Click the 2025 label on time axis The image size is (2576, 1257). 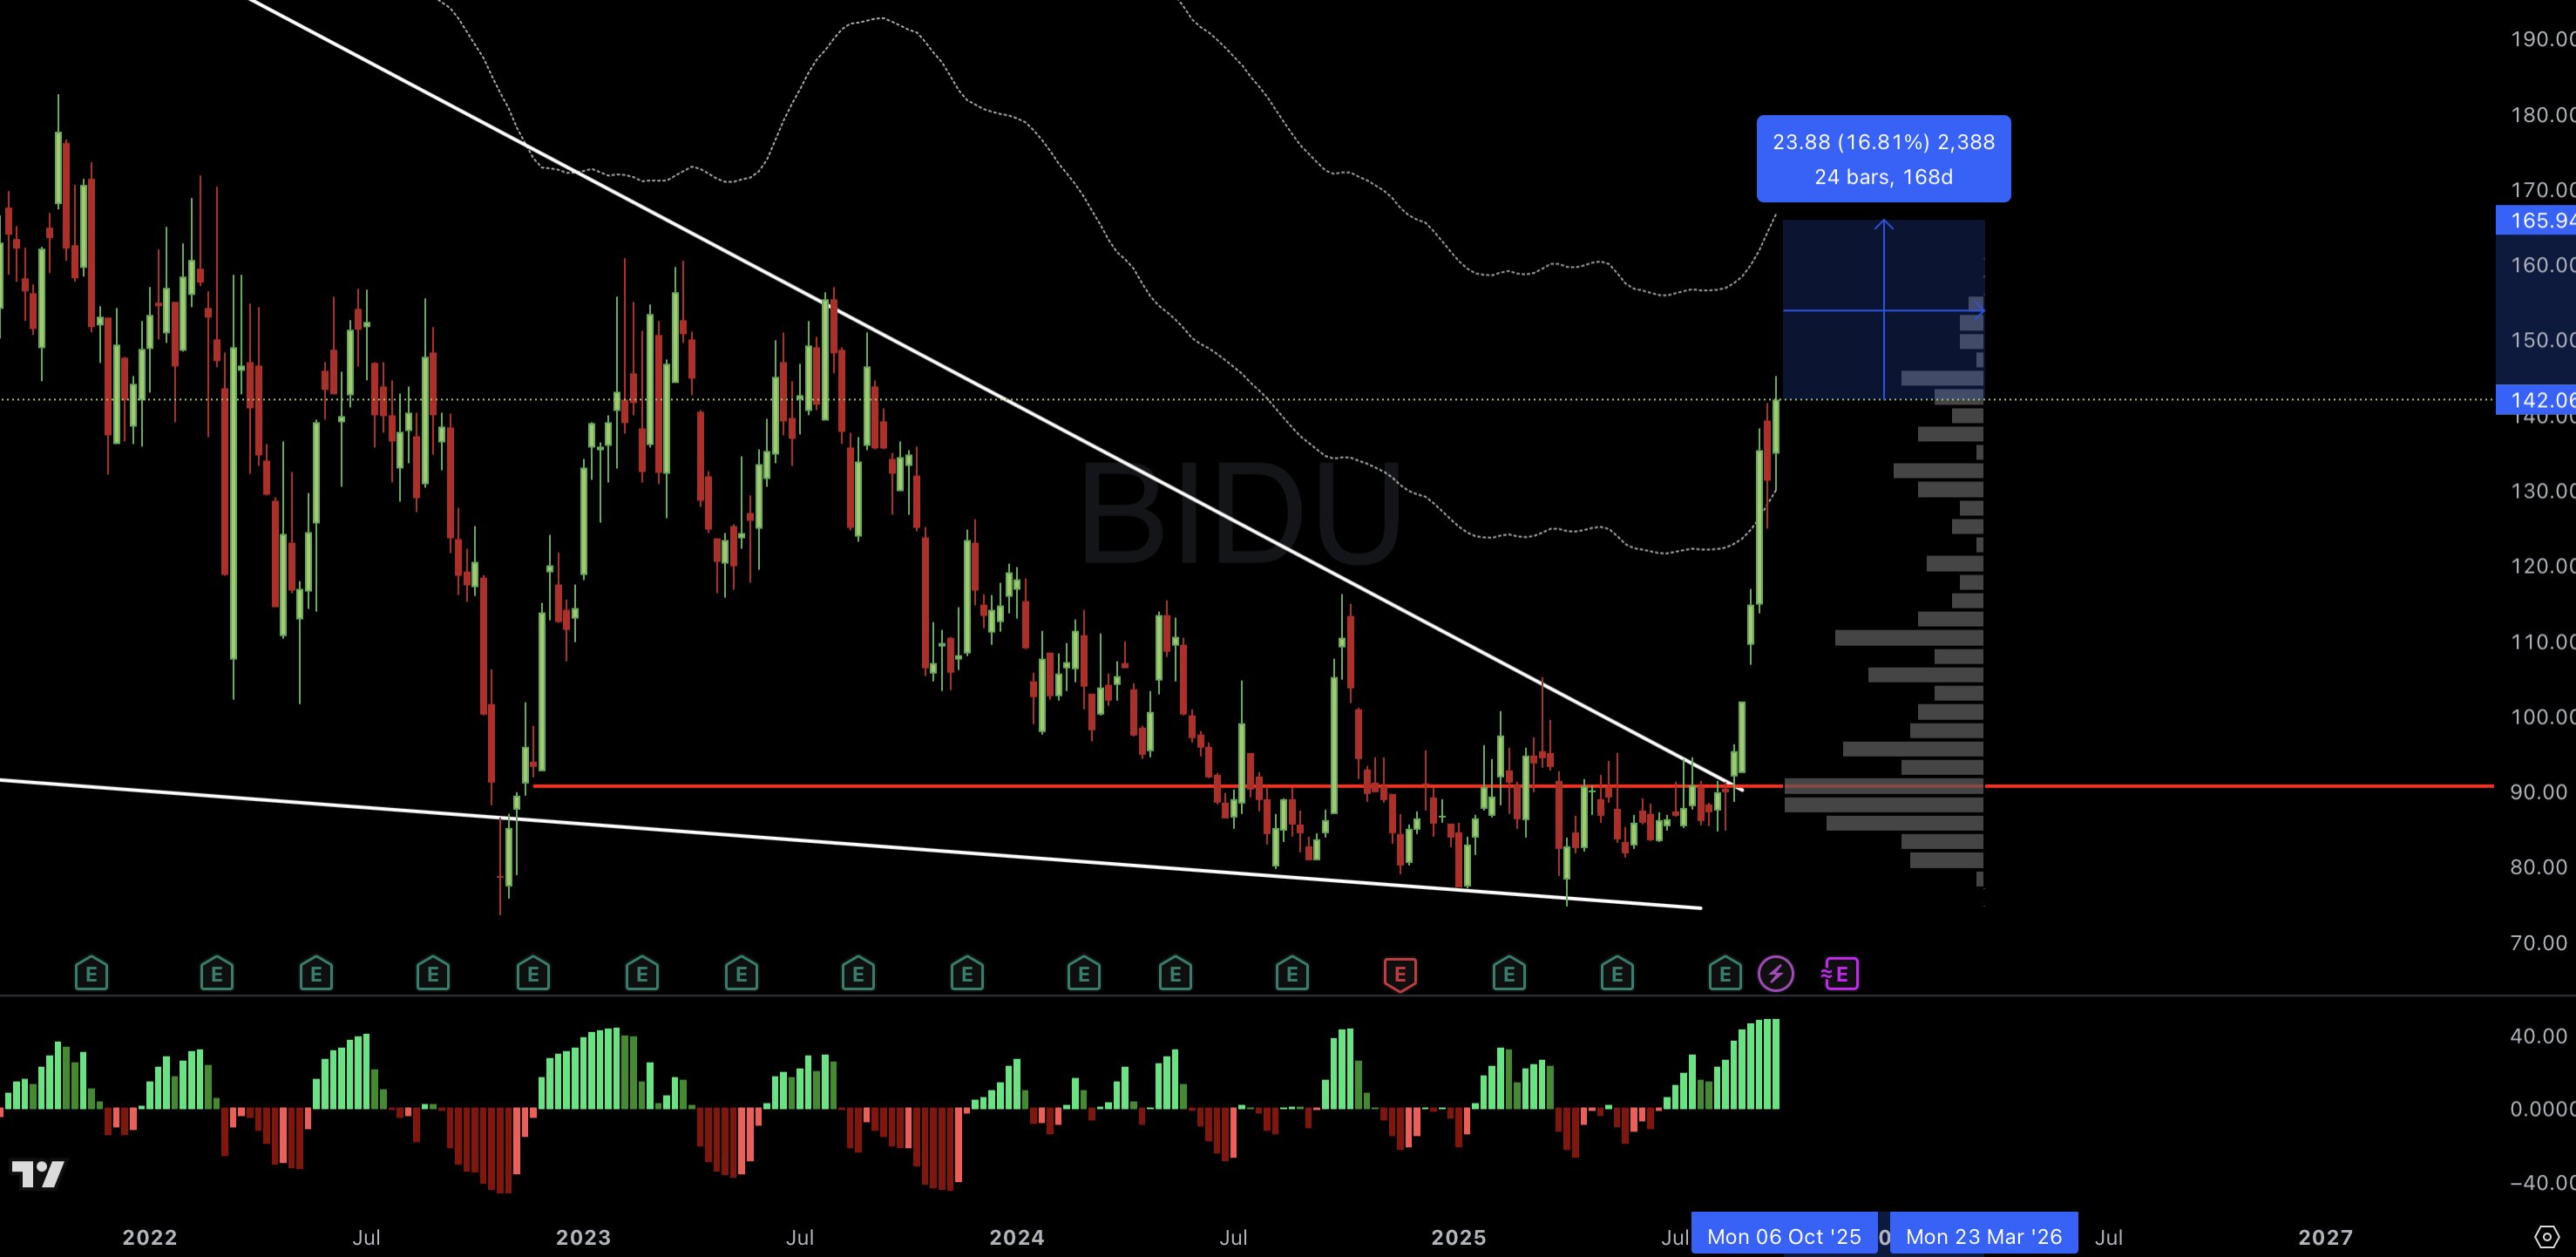(1459, 1237)
